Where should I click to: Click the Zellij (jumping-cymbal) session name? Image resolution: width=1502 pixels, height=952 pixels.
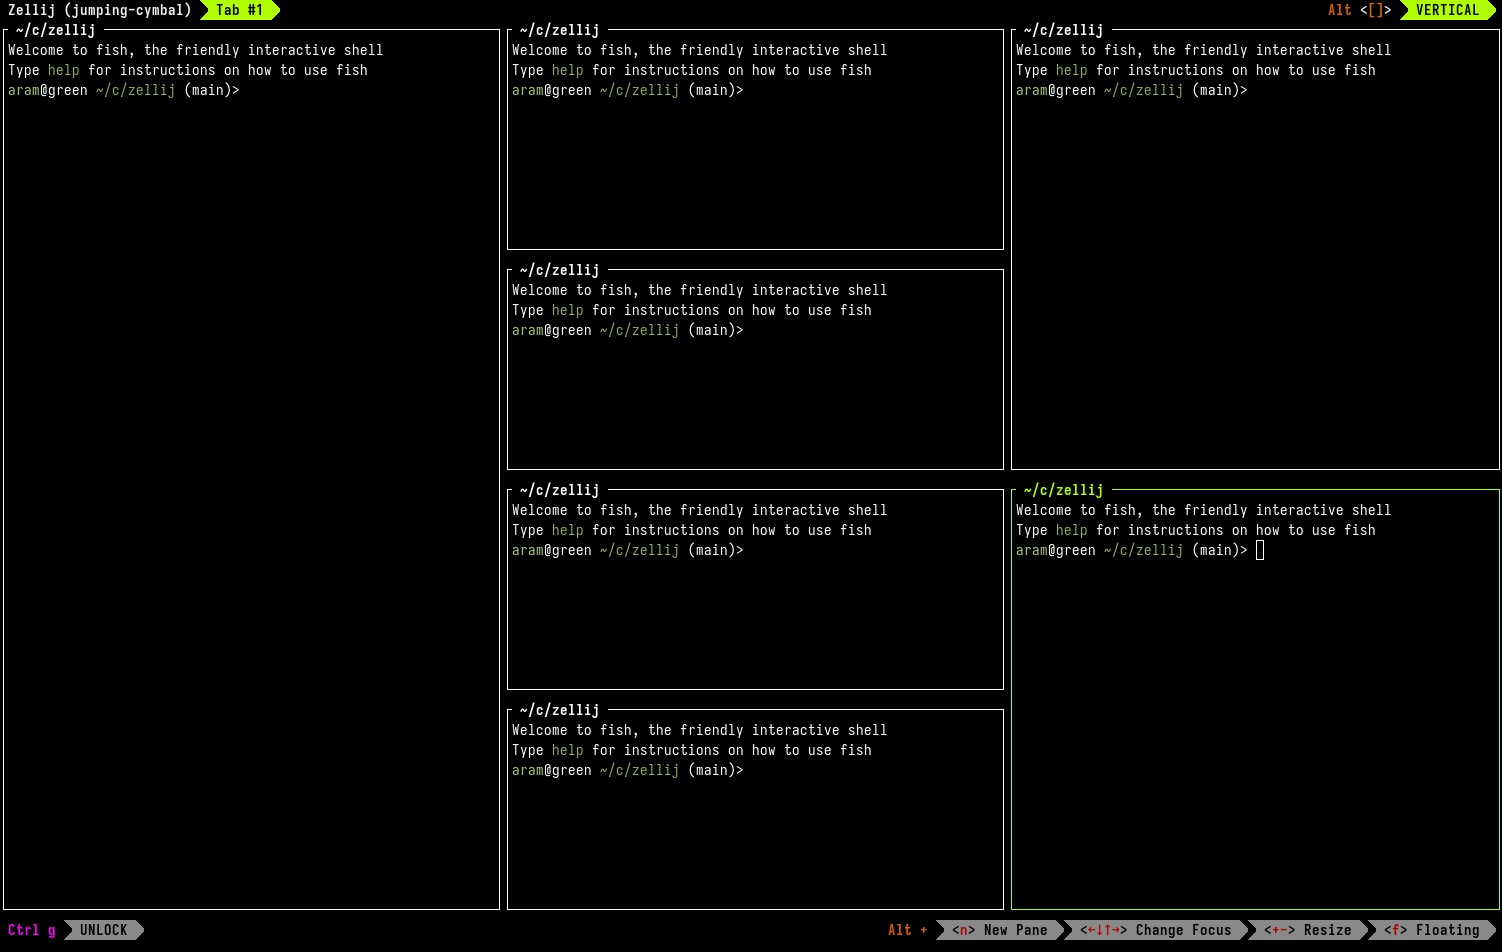tap(99, 10)
